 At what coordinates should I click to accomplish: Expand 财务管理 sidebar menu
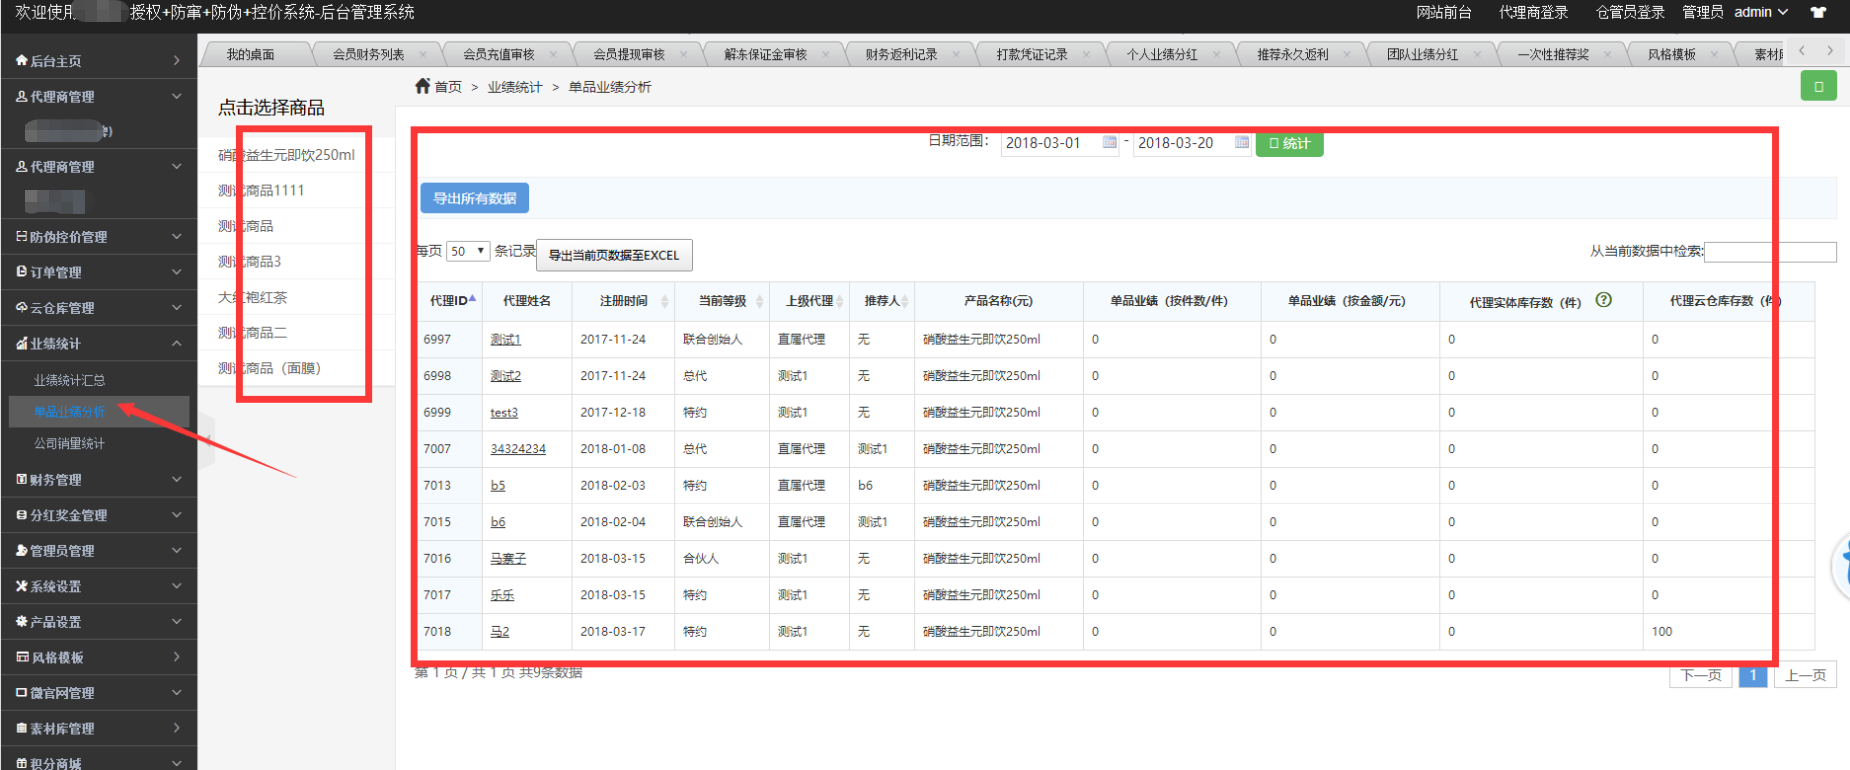coord(98,480)
